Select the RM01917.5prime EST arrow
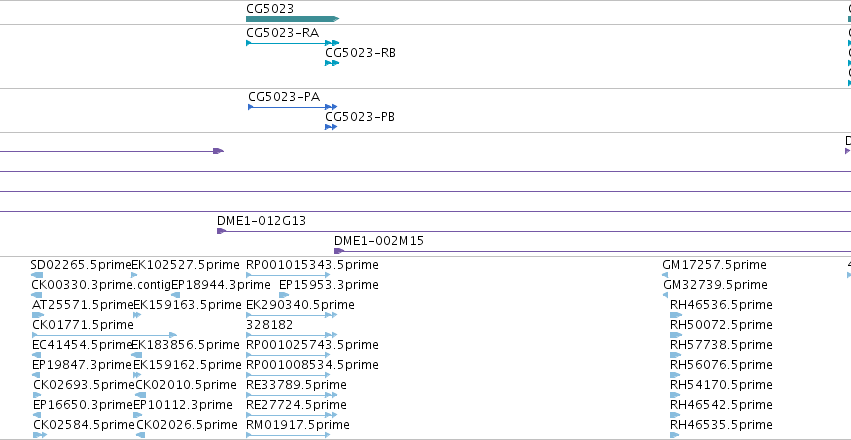Screen dimensions: 851x440 coord(288,435)
